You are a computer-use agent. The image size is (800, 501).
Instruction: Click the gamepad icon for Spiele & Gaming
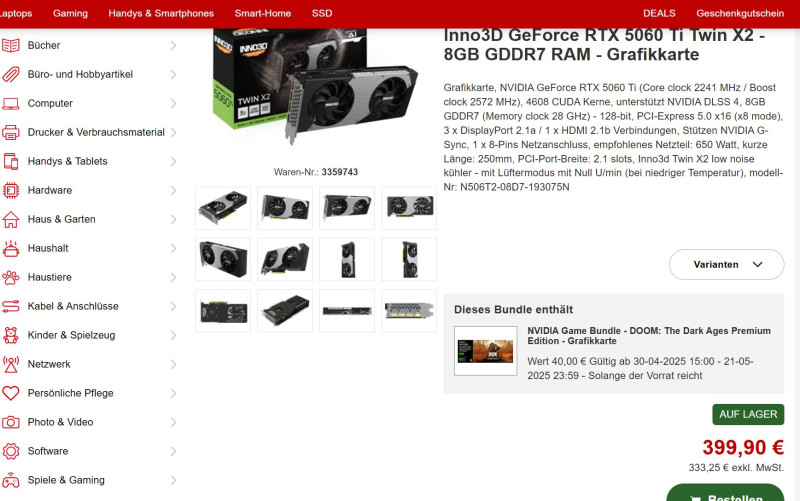coord(11,480)
